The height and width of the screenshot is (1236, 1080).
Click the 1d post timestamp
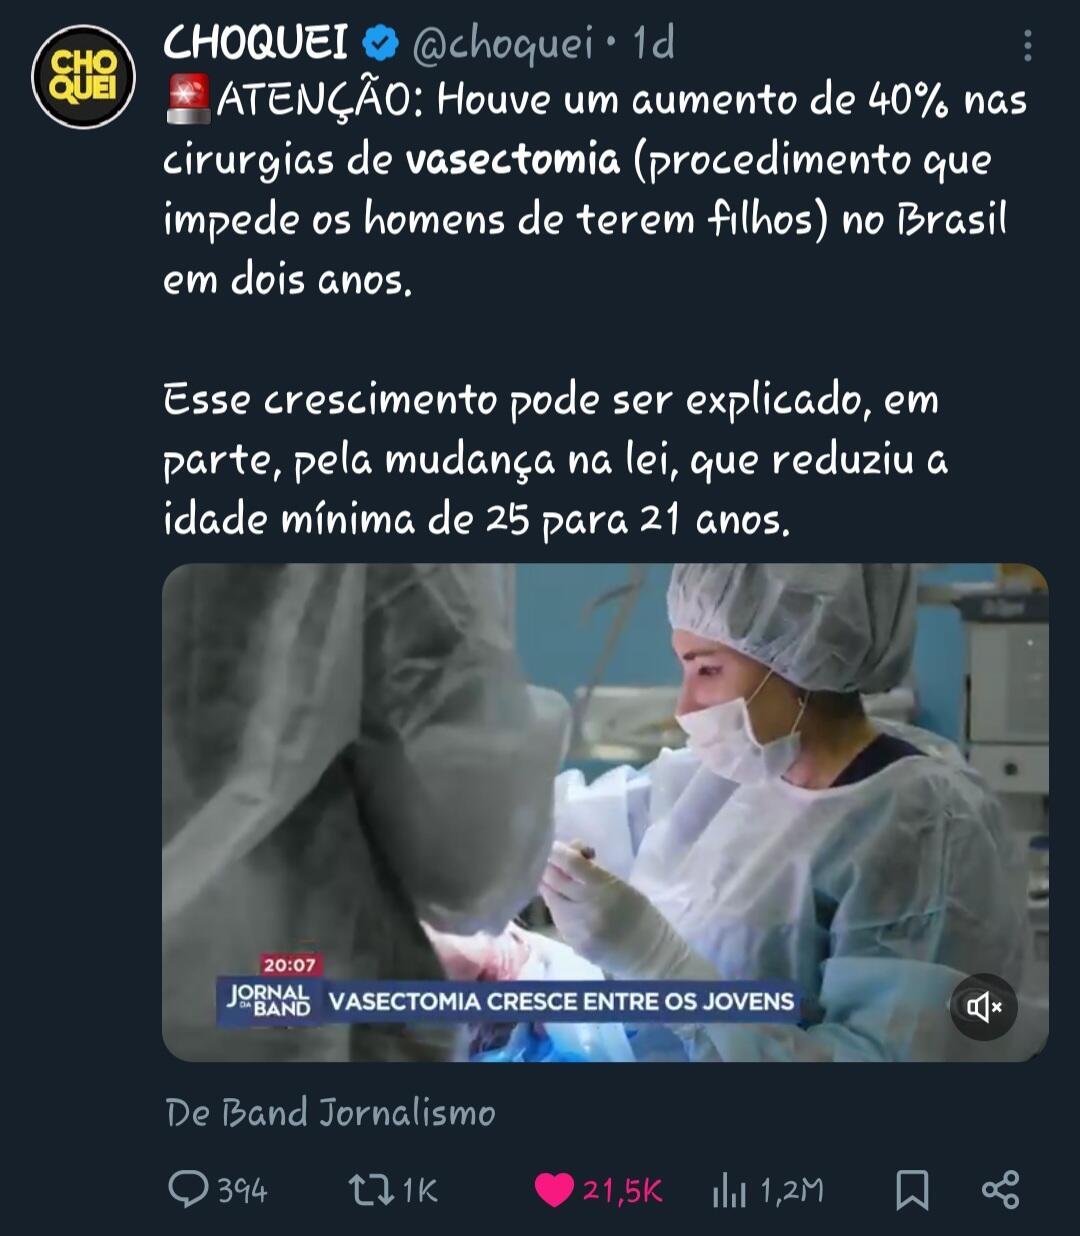(654, 44)
